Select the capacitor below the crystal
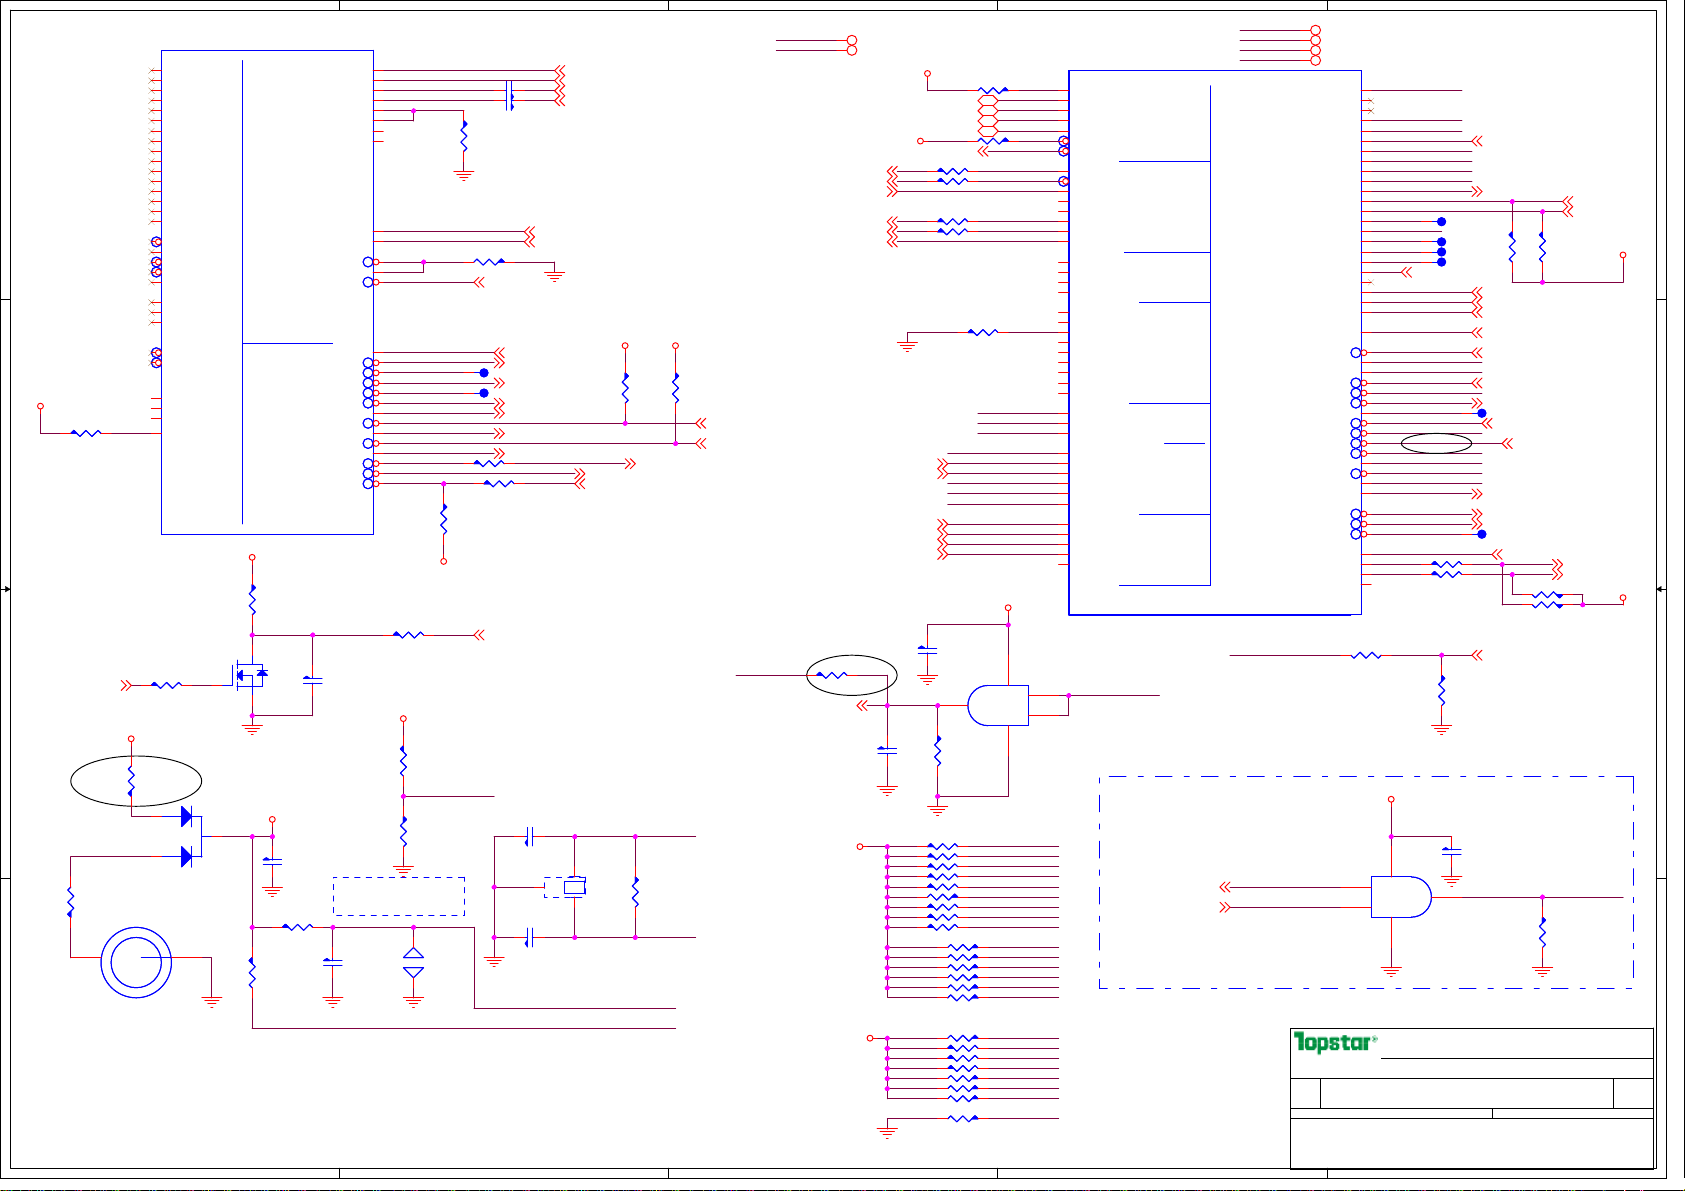 530,937
